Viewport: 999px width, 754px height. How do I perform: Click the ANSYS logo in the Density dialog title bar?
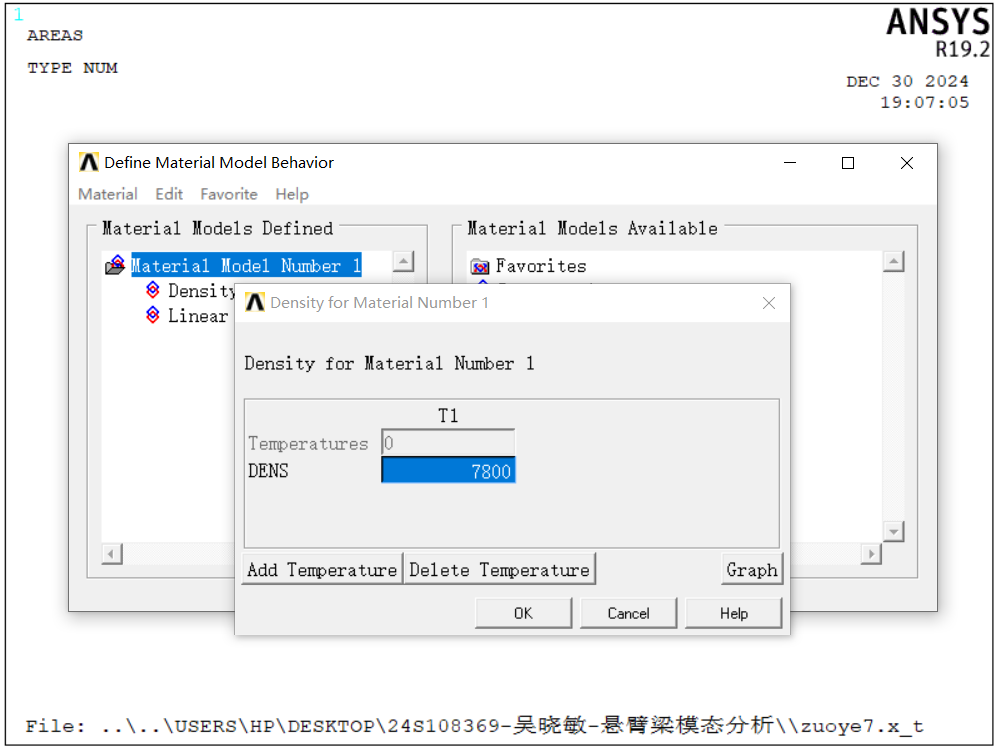click(255, 302)
